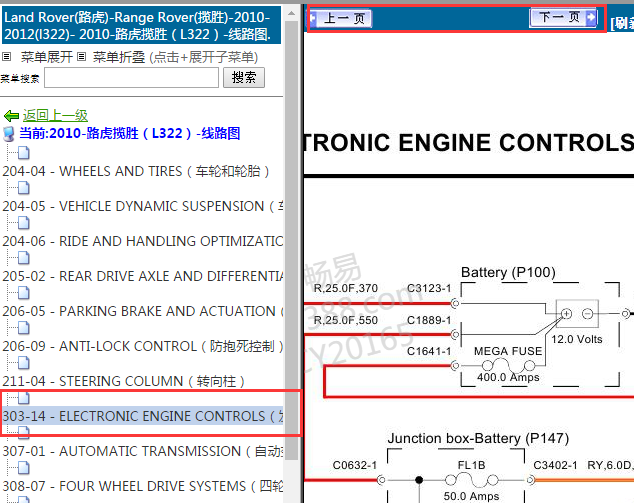Click page icon above 308-07 FOUR WHEEL DRIVE

[23, 468]
